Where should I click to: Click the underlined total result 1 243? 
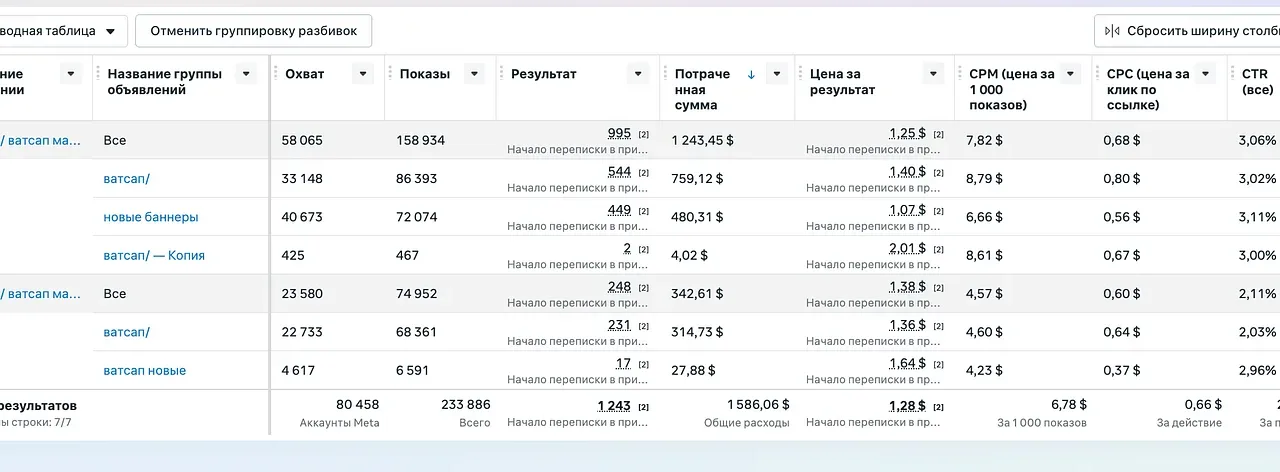coord(614,405)
